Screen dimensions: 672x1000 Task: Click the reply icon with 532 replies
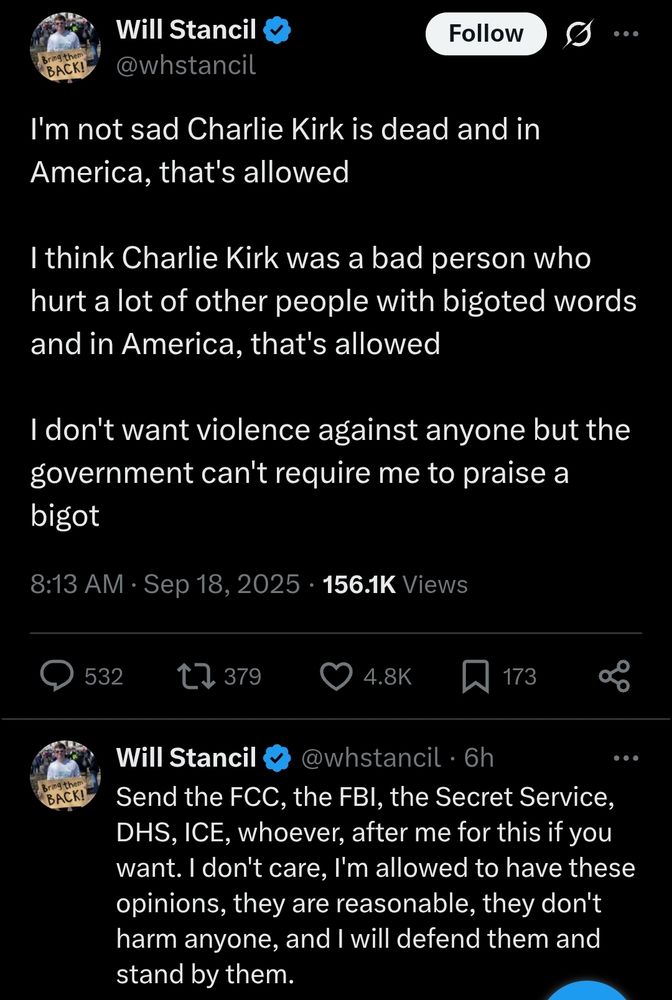(57, 676)
